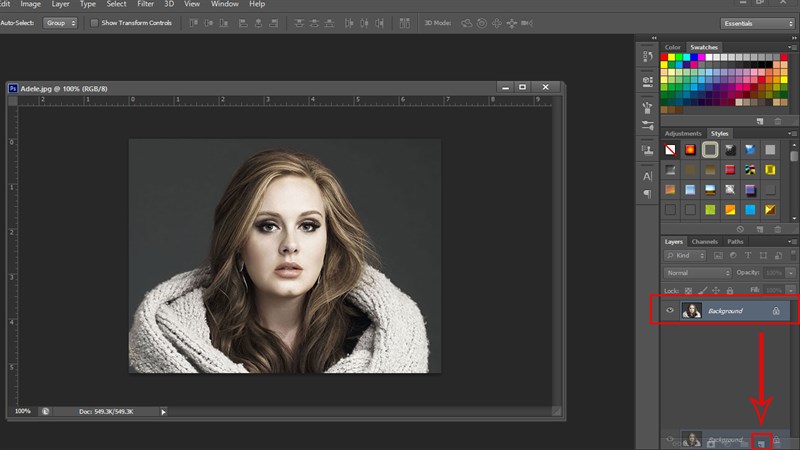This screenshot has width=800, height=450.
Task: Open status bar Doc info arrow
Action: [163, 412]
